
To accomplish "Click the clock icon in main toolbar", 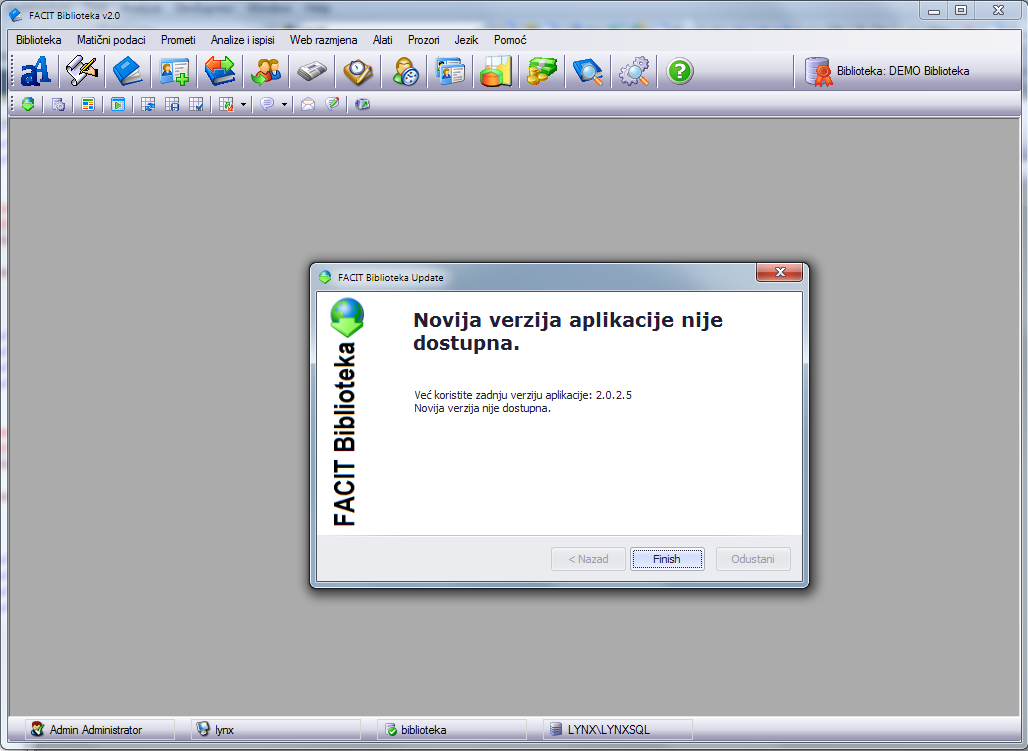I will click(x=358, y=71).
